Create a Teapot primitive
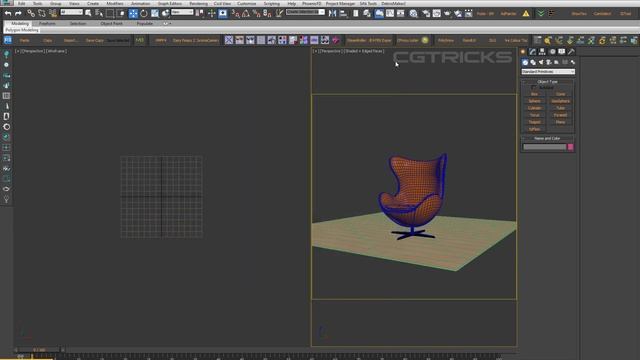The image size is (640, 360). point(534,122)
